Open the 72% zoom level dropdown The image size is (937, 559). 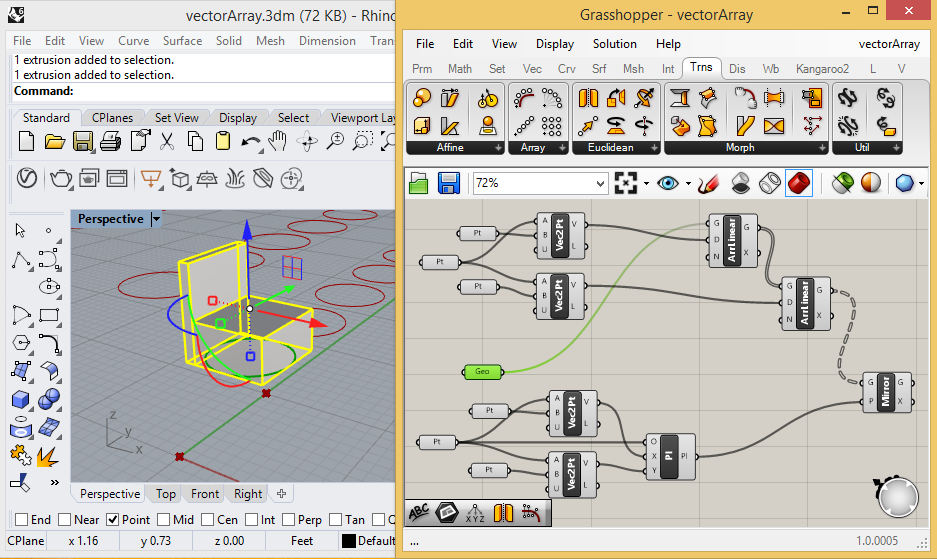(x=600, y=184)
